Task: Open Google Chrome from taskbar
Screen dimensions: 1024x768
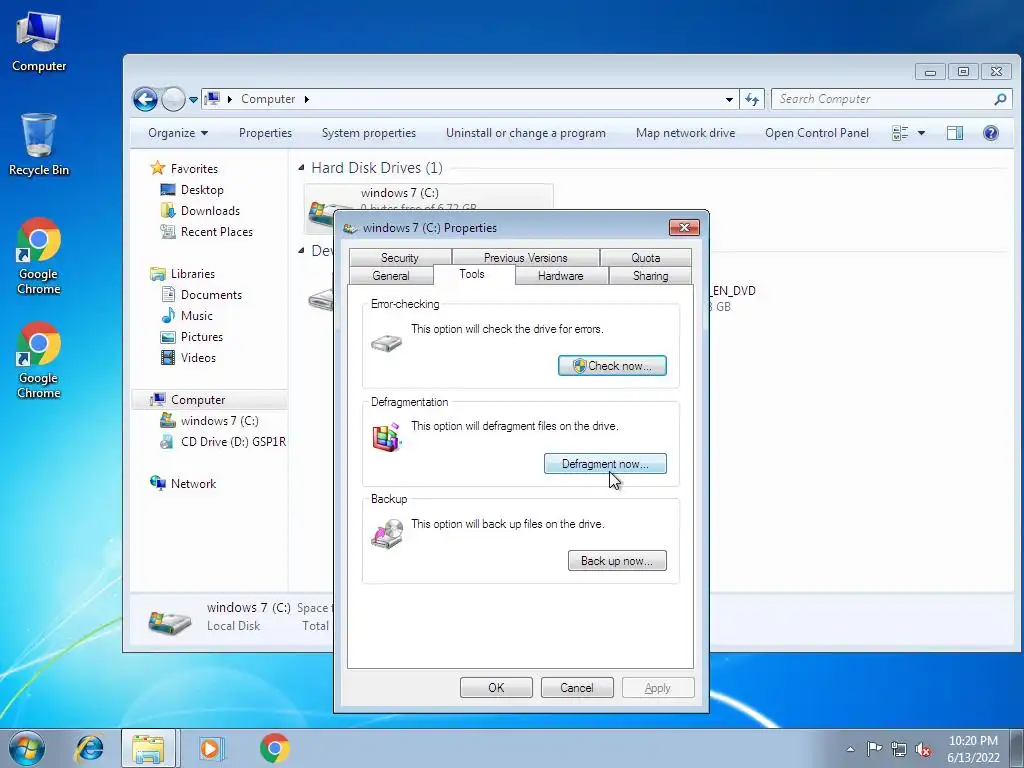Action: (x=274, y=748)
